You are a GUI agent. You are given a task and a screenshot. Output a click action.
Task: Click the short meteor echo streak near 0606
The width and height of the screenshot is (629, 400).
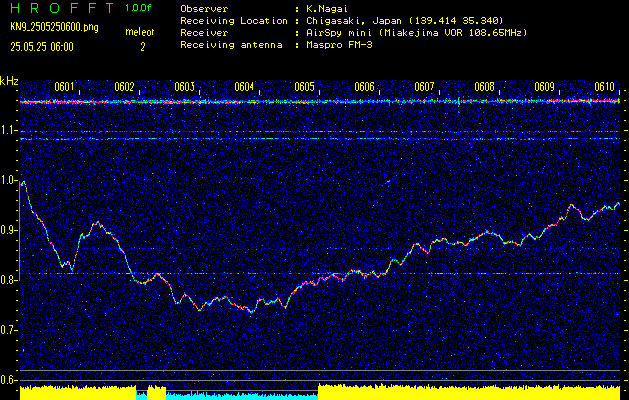[388, 182]
